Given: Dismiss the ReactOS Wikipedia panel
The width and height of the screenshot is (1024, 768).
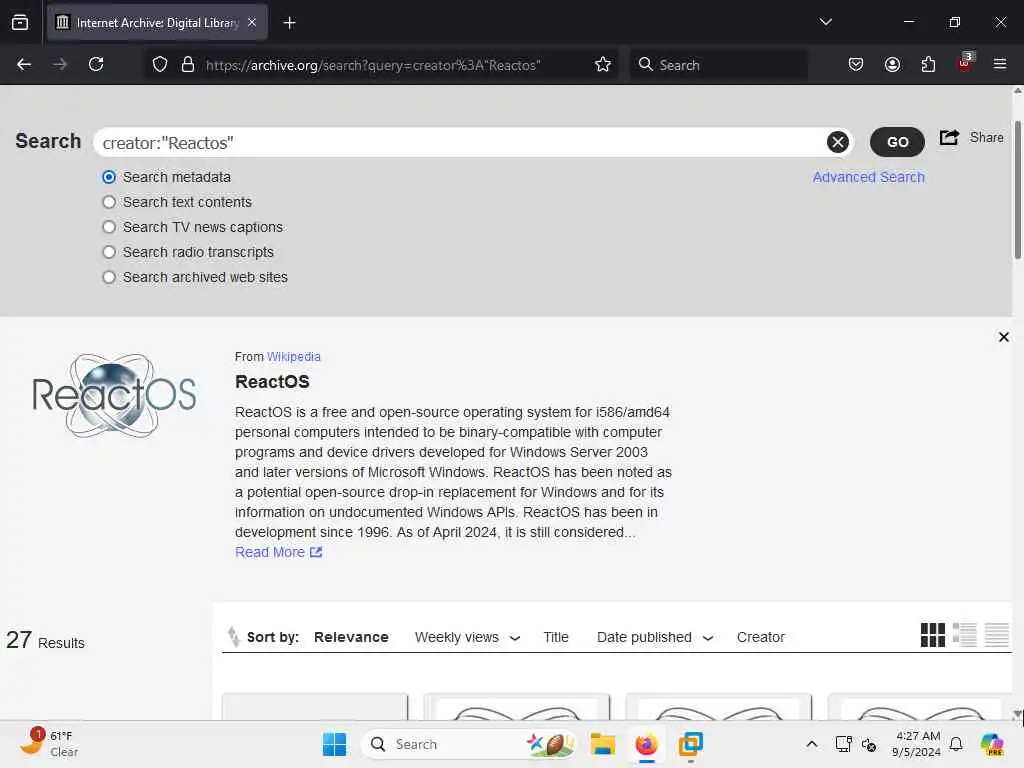Looking at the screenshot, I should [x=1004, y=337].
